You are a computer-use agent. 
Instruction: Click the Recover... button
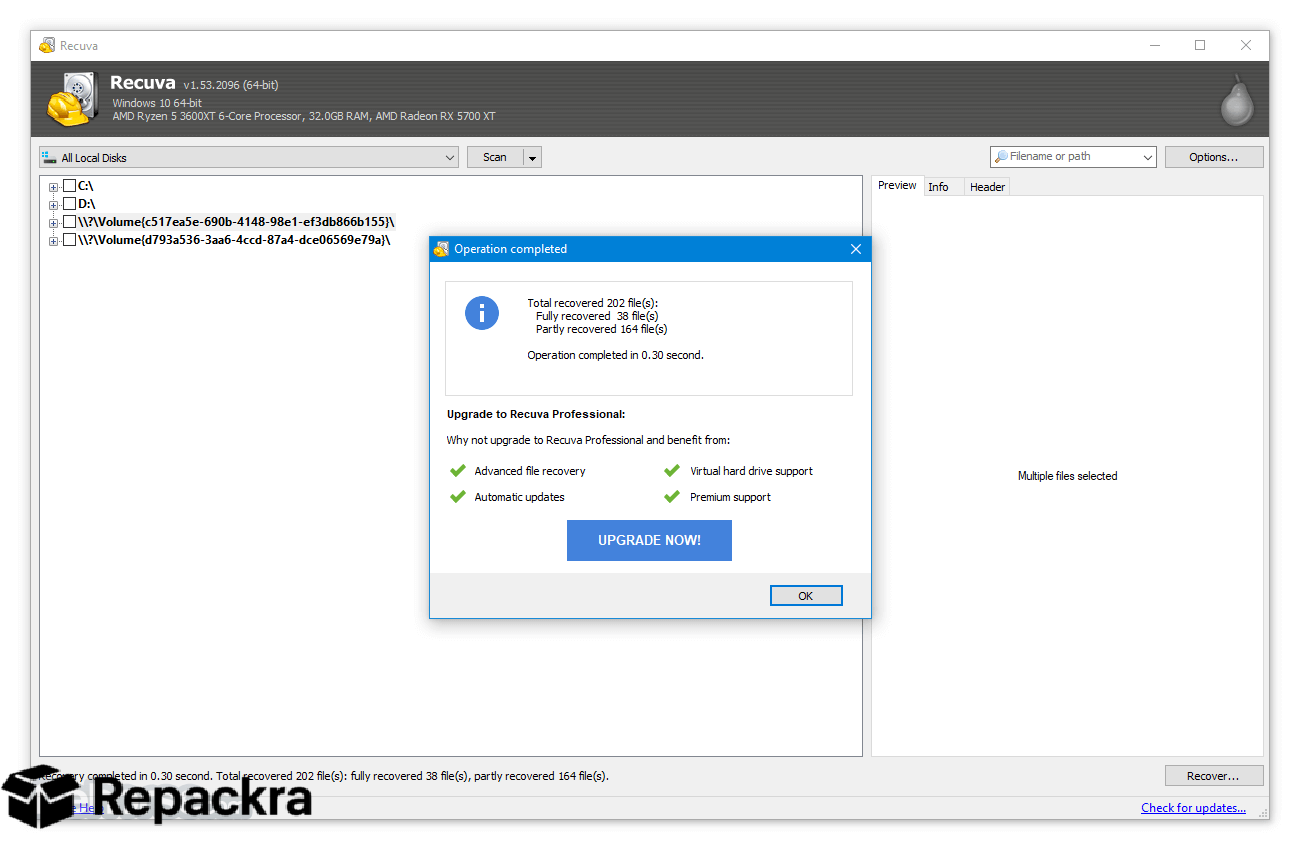click(1214, 776)
